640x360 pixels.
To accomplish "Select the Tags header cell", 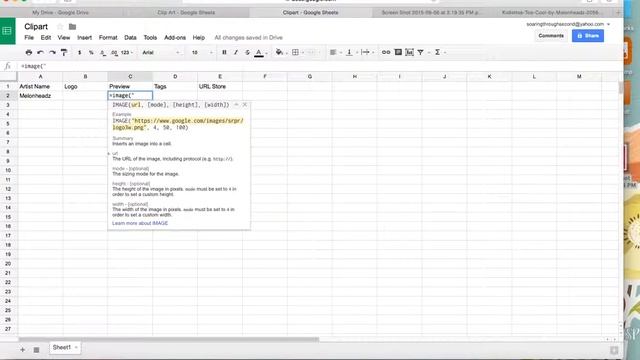I will click(175, 87).
